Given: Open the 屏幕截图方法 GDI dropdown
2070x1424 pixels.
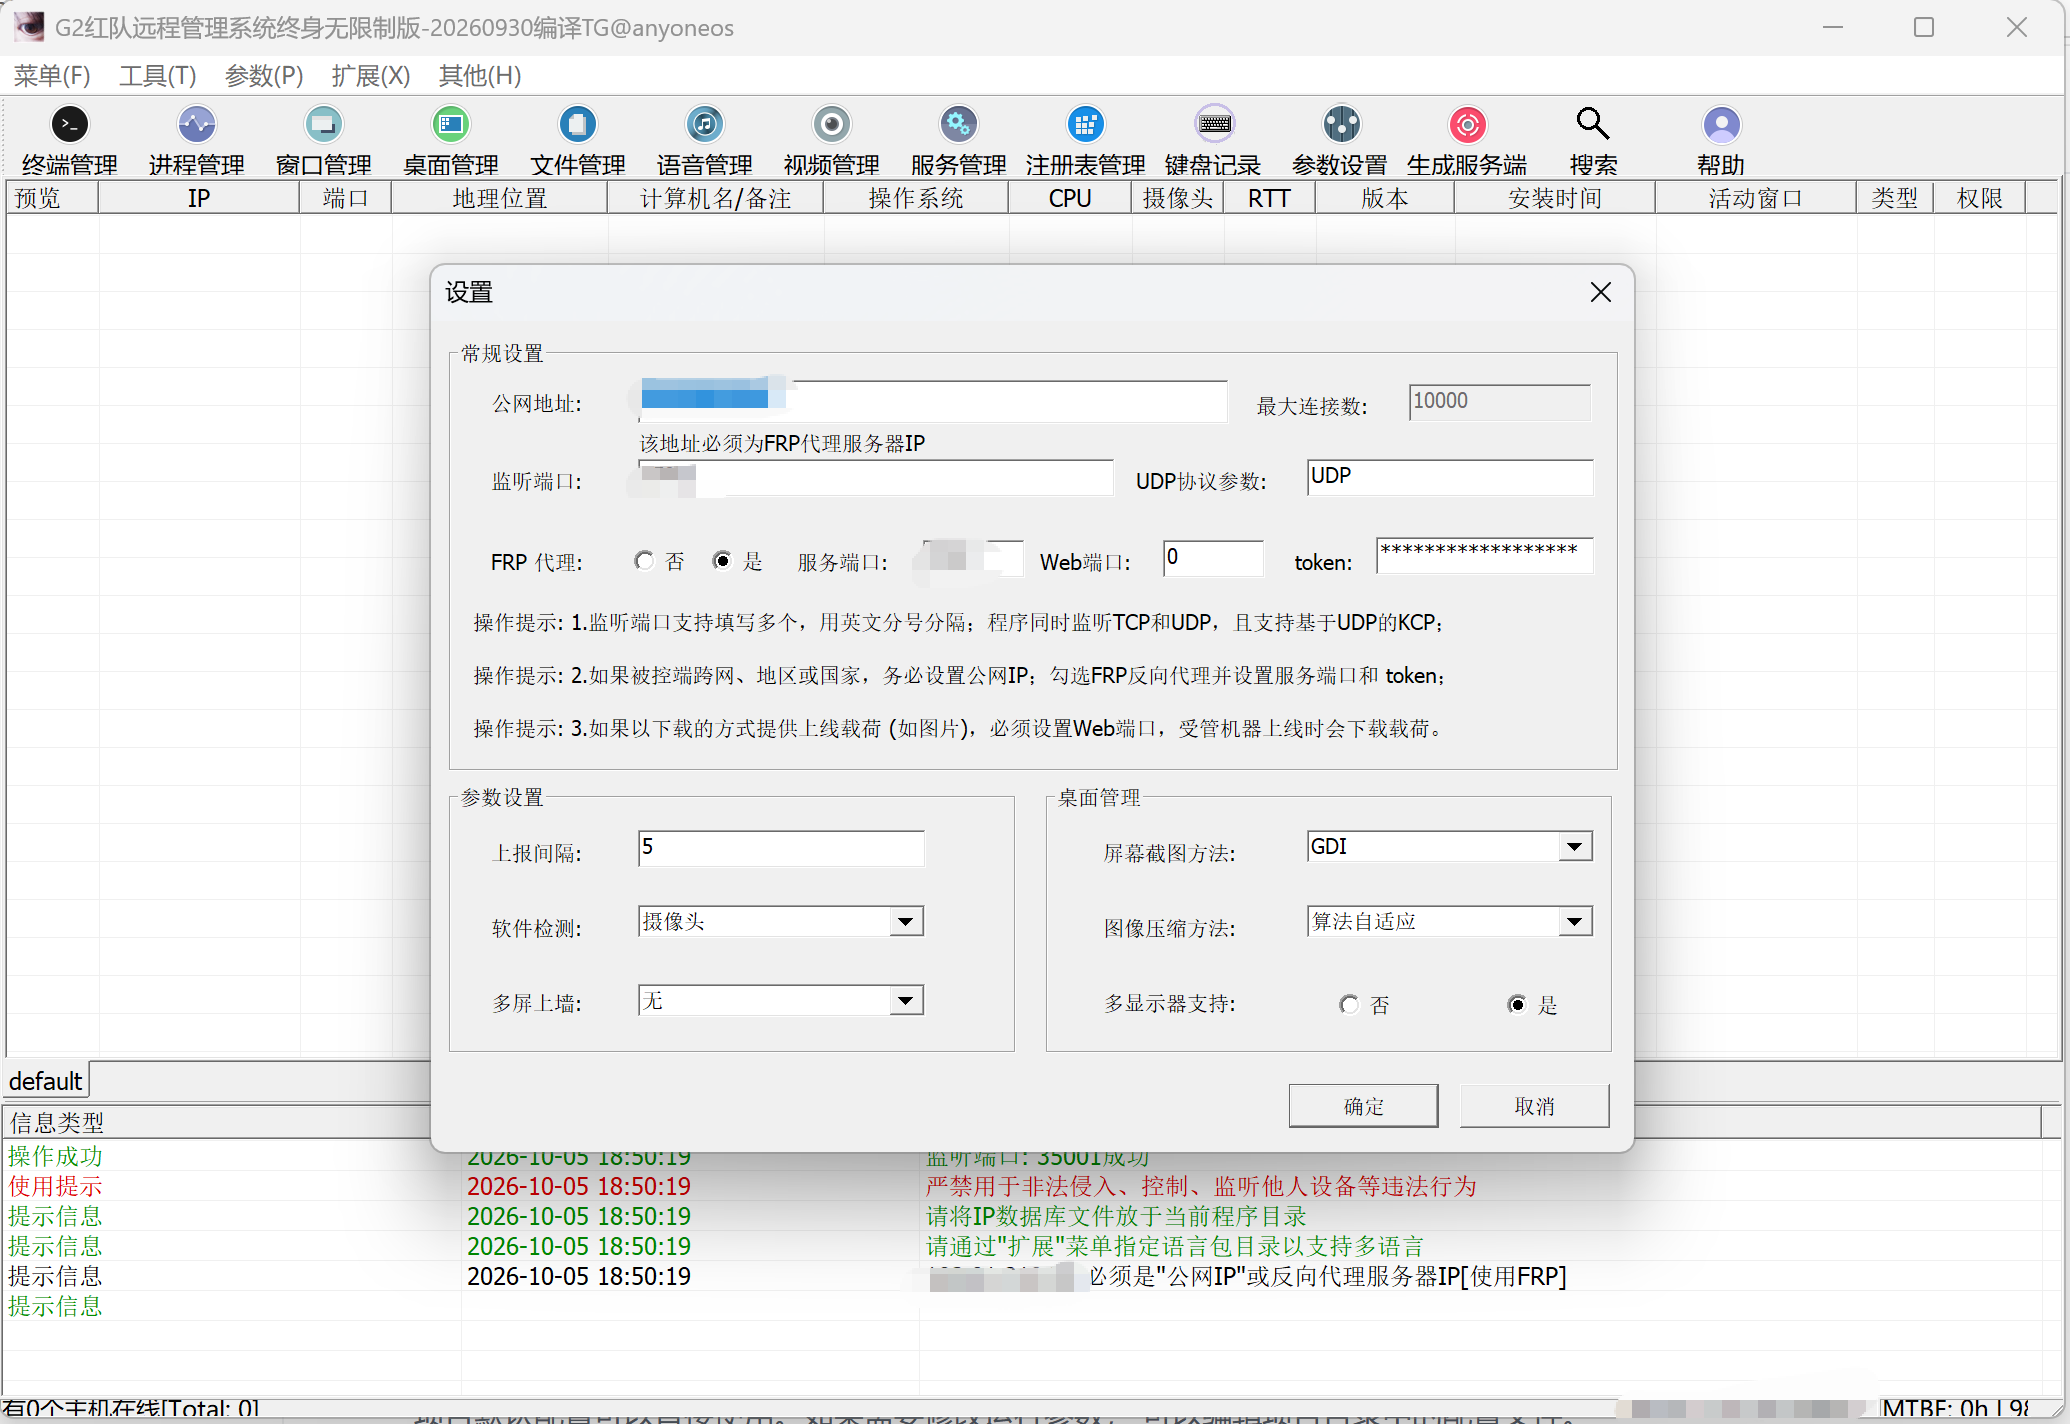Looking at the screenshot, I should click(1575, 847).
